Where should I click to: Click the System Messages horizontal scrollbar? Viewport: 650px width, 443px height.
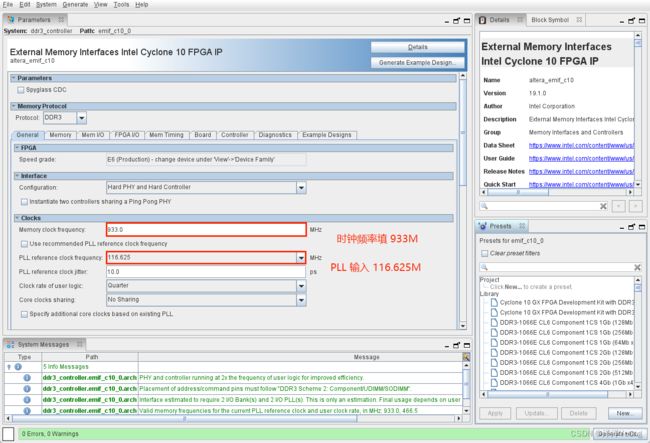(x=184, y=419)
